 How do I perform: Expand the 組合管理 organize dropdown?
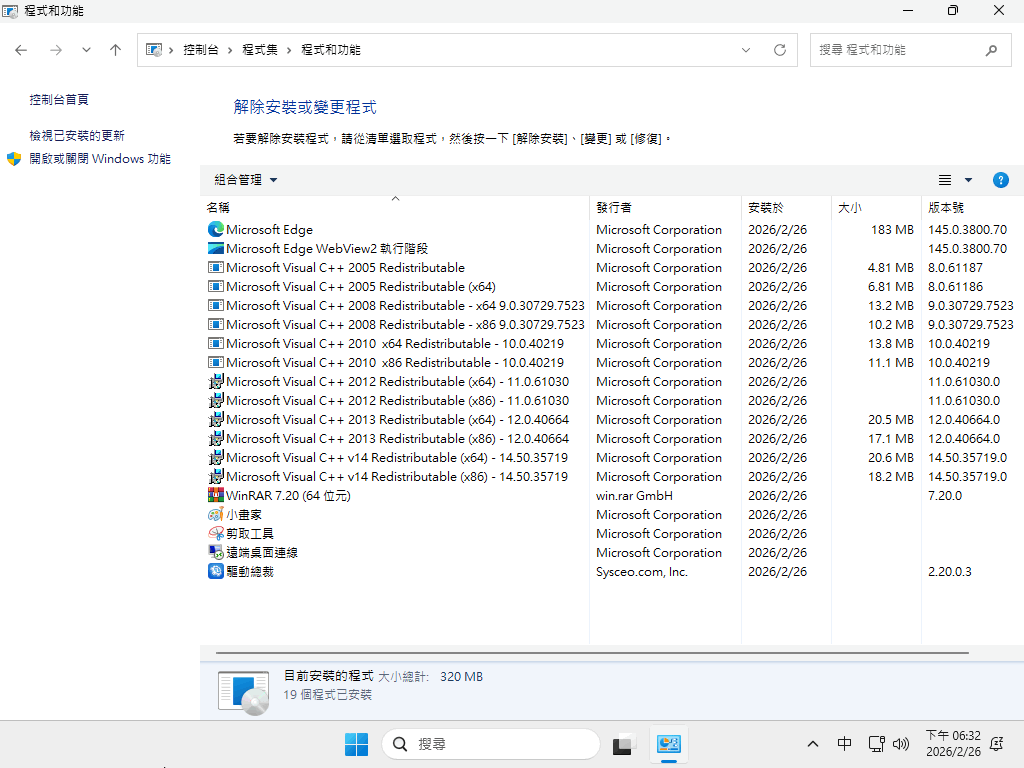246,180
